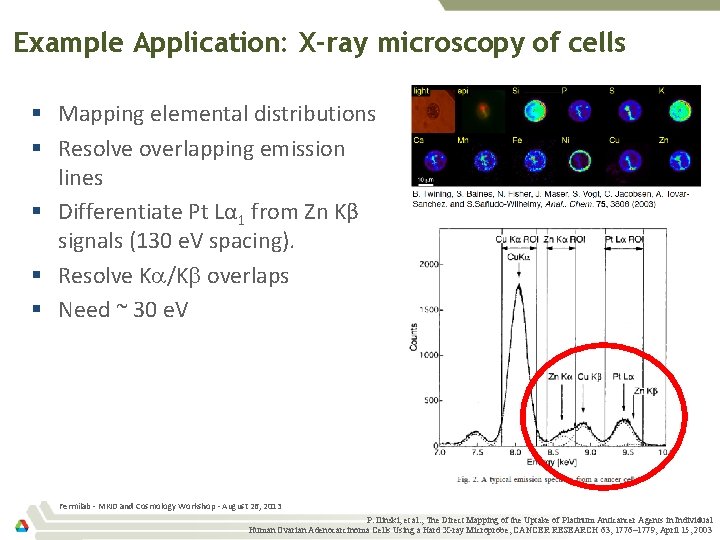Click the 'Pt Lα' peak annotation

(x=623, y=377)
